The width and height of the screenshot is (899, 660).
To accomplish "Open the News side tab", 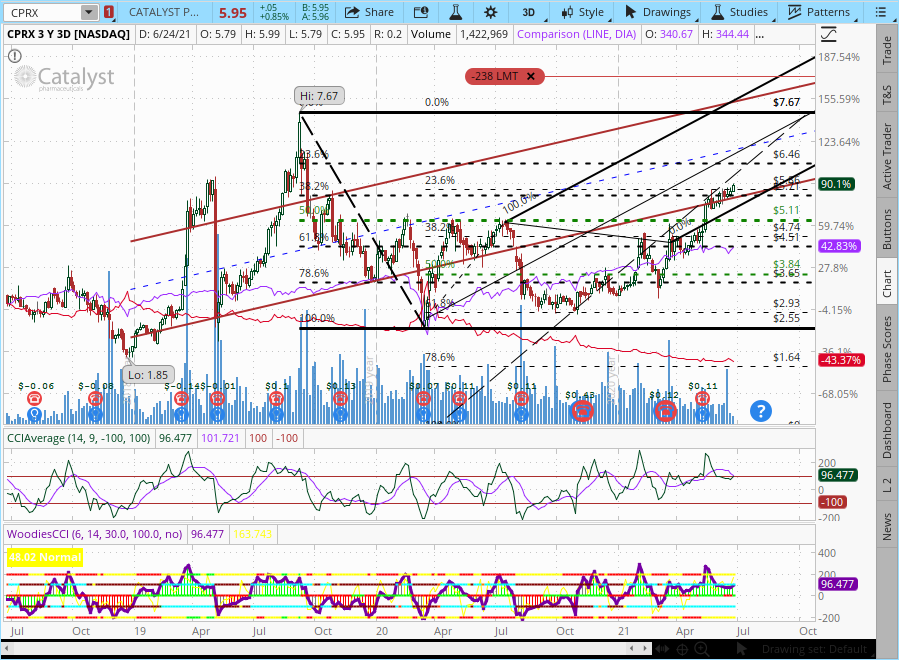I will (x=887, y=526).
